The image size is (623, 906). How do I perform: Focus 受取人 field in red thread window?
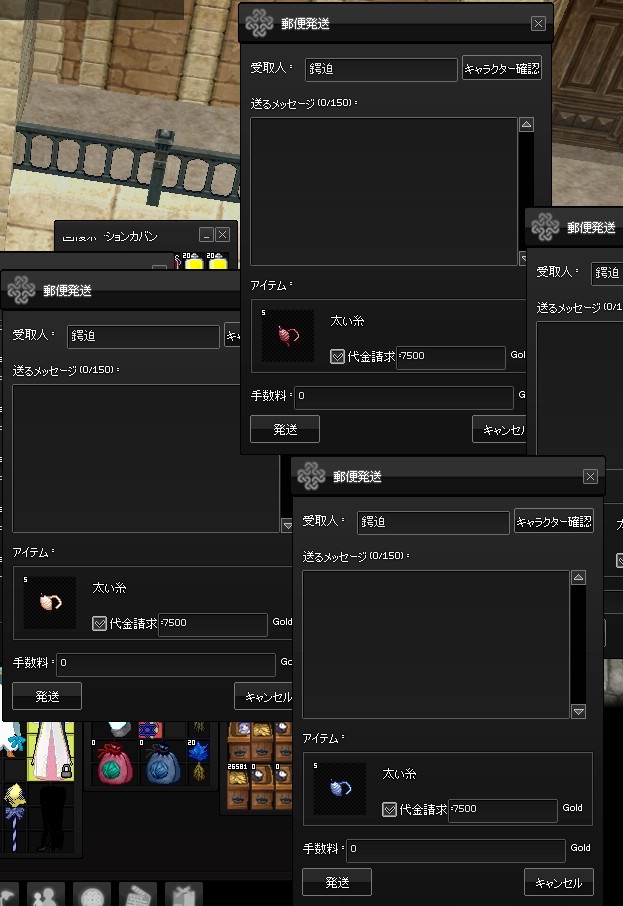click(x=381, y=69)
